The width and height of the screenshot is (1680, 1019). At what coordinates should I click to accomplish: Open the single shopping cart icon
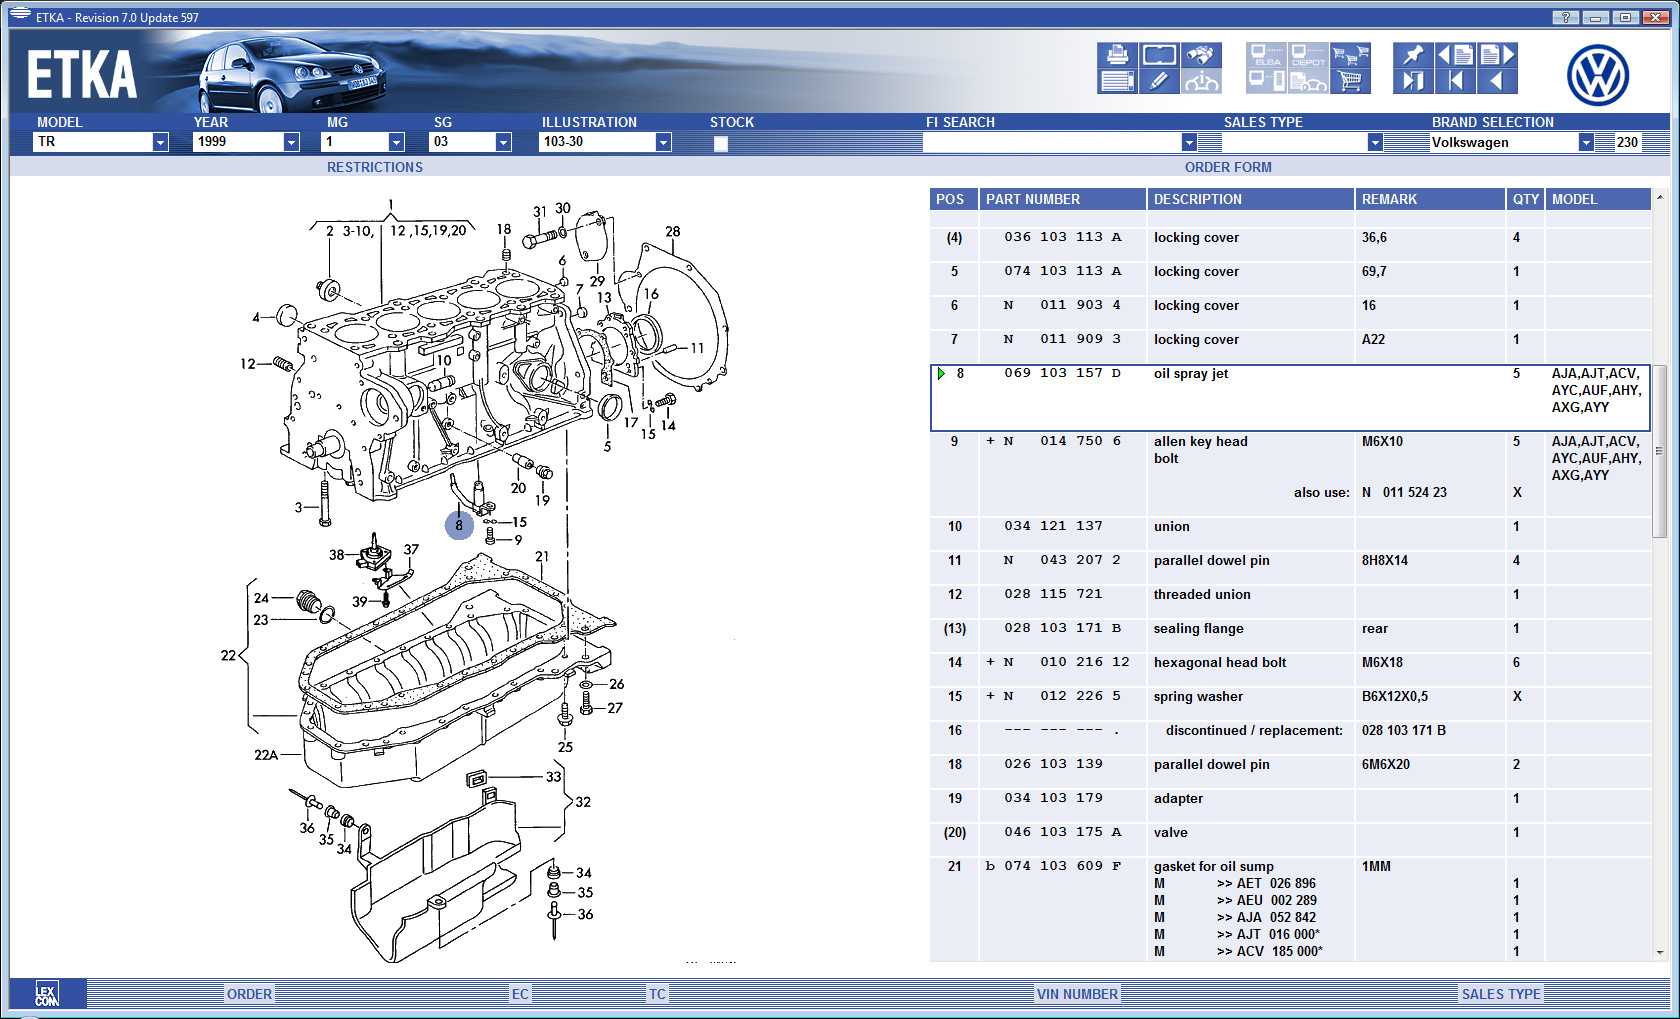(x=1350, y=82)
